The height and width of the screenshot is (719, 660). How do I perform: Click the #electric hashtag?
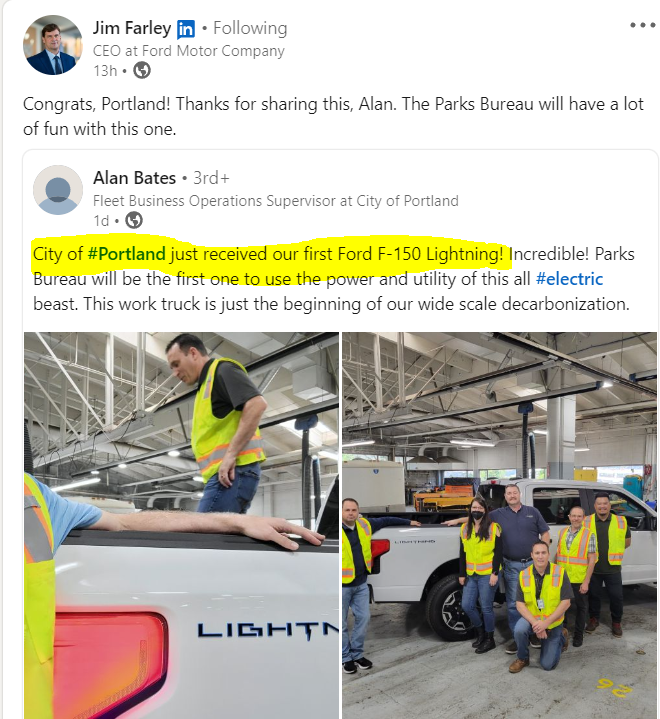pyautogui.click(x=569, y=279)
